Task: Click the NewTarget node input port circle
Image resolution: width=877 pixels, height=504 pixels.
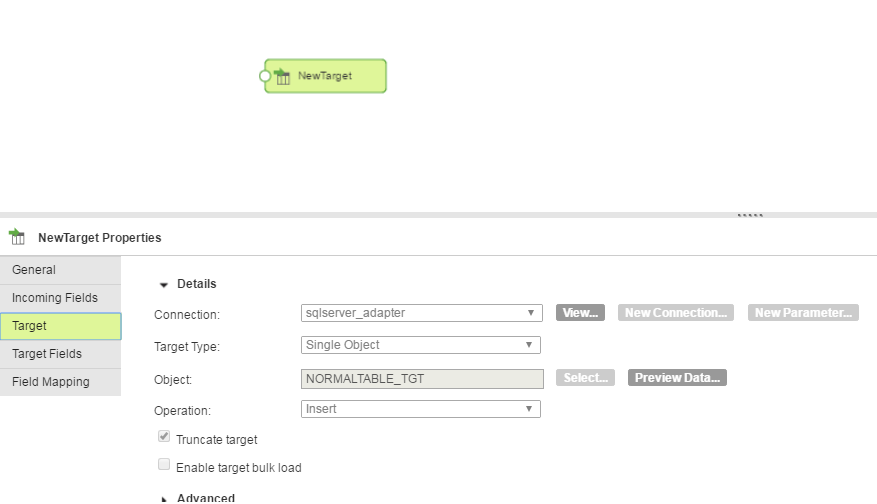Action: click(x=265, y=76)
